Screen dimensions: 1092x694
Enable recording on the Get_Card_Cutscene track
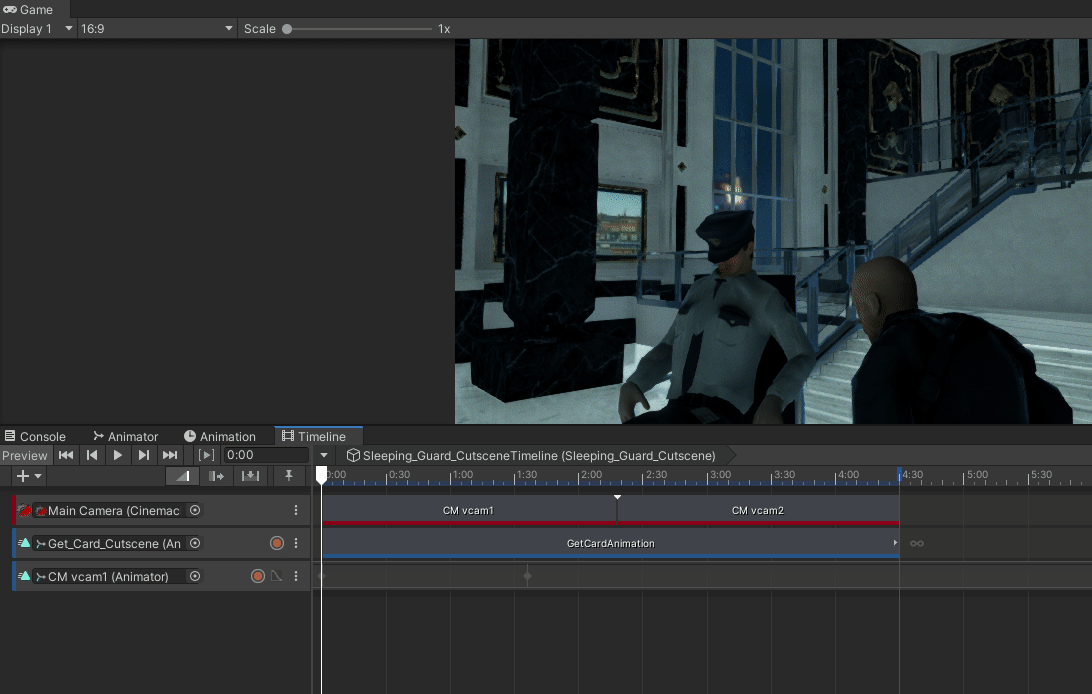pos(277,543)
